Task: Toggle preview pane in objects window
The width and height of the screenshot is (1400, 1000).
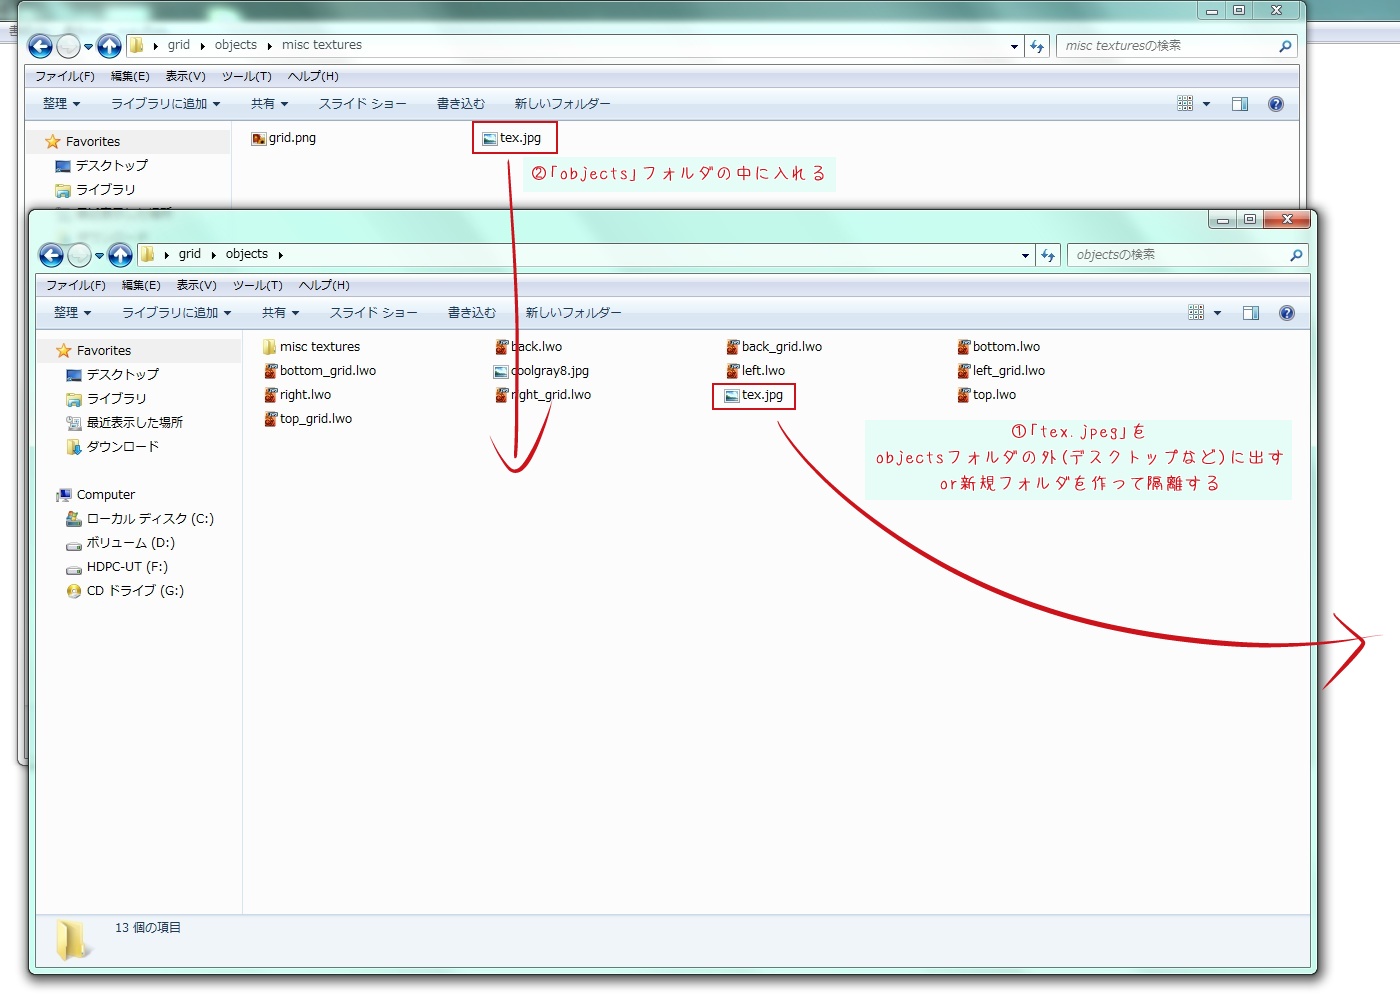Action: [x=1251, y=313]
